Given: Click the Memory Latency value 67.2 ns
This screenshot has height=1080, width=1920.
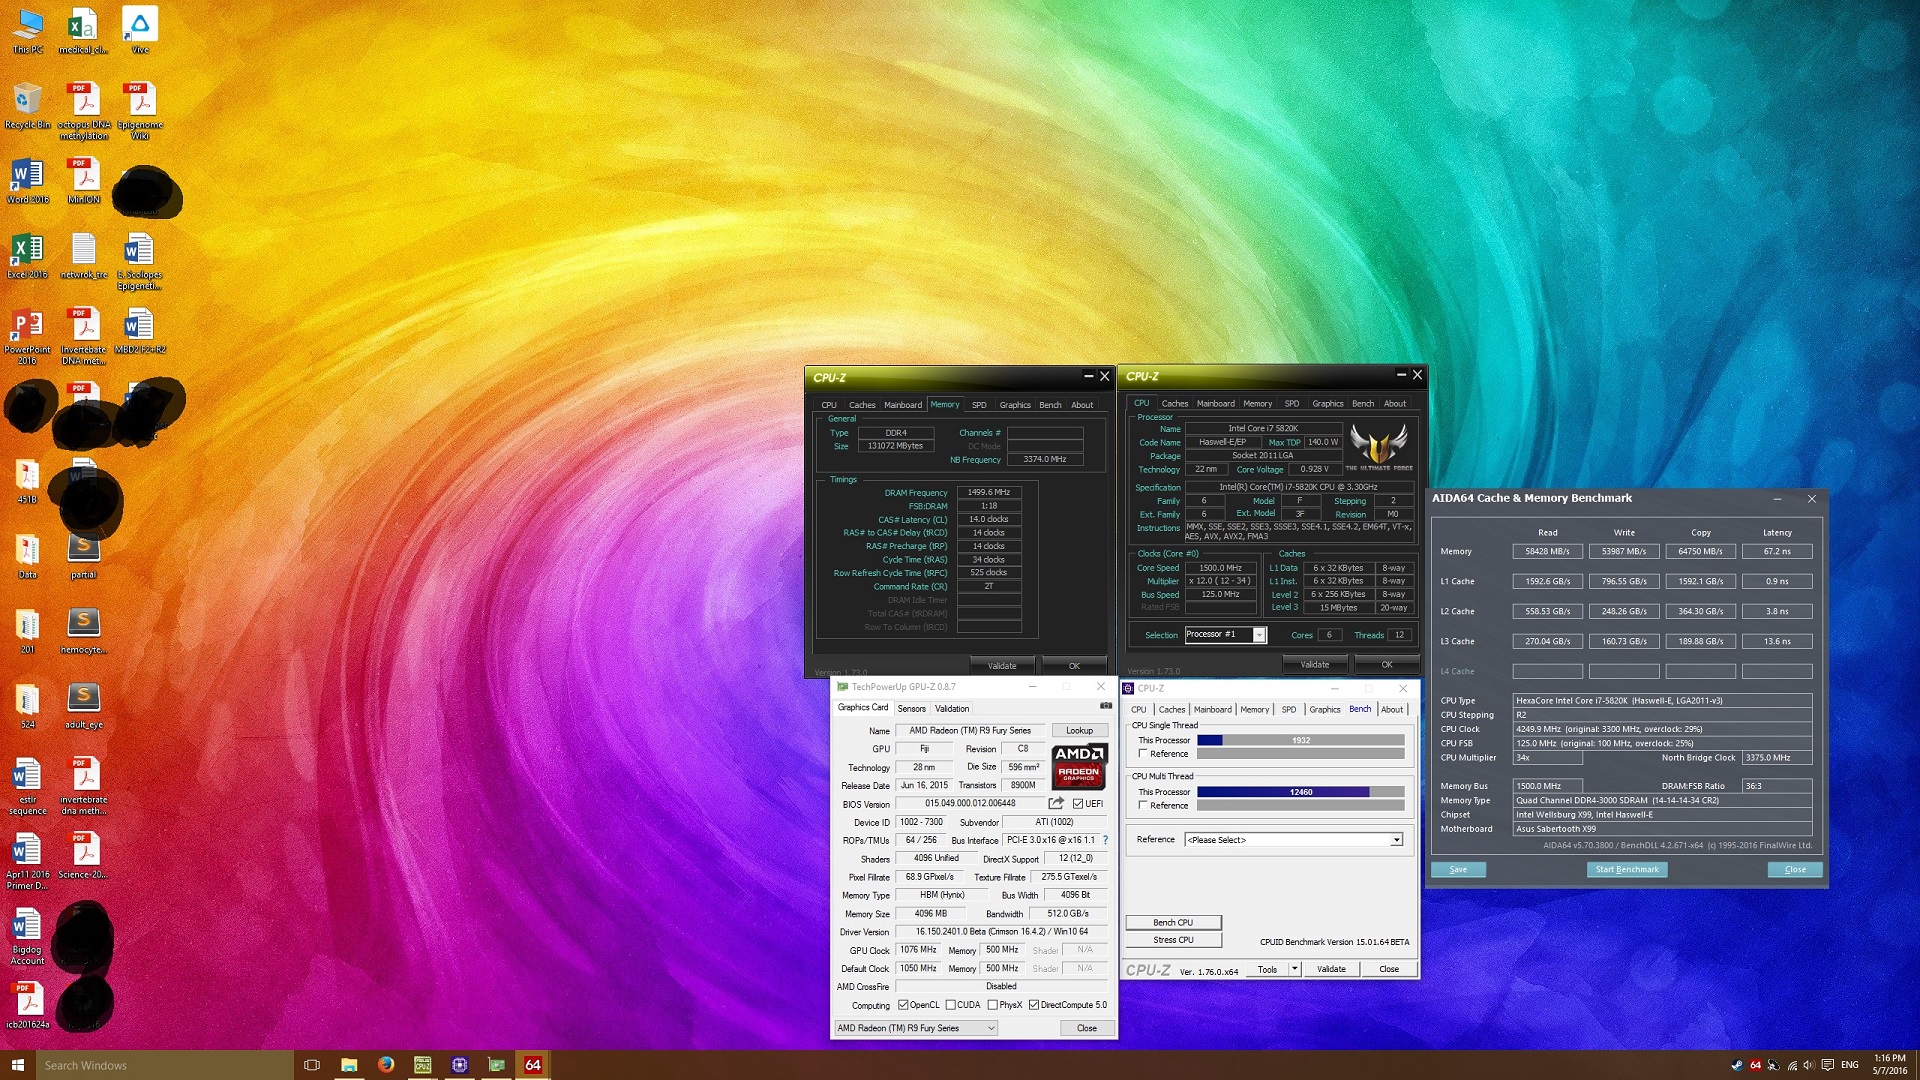Looking at the screenshot, I should pos(1777,552).
